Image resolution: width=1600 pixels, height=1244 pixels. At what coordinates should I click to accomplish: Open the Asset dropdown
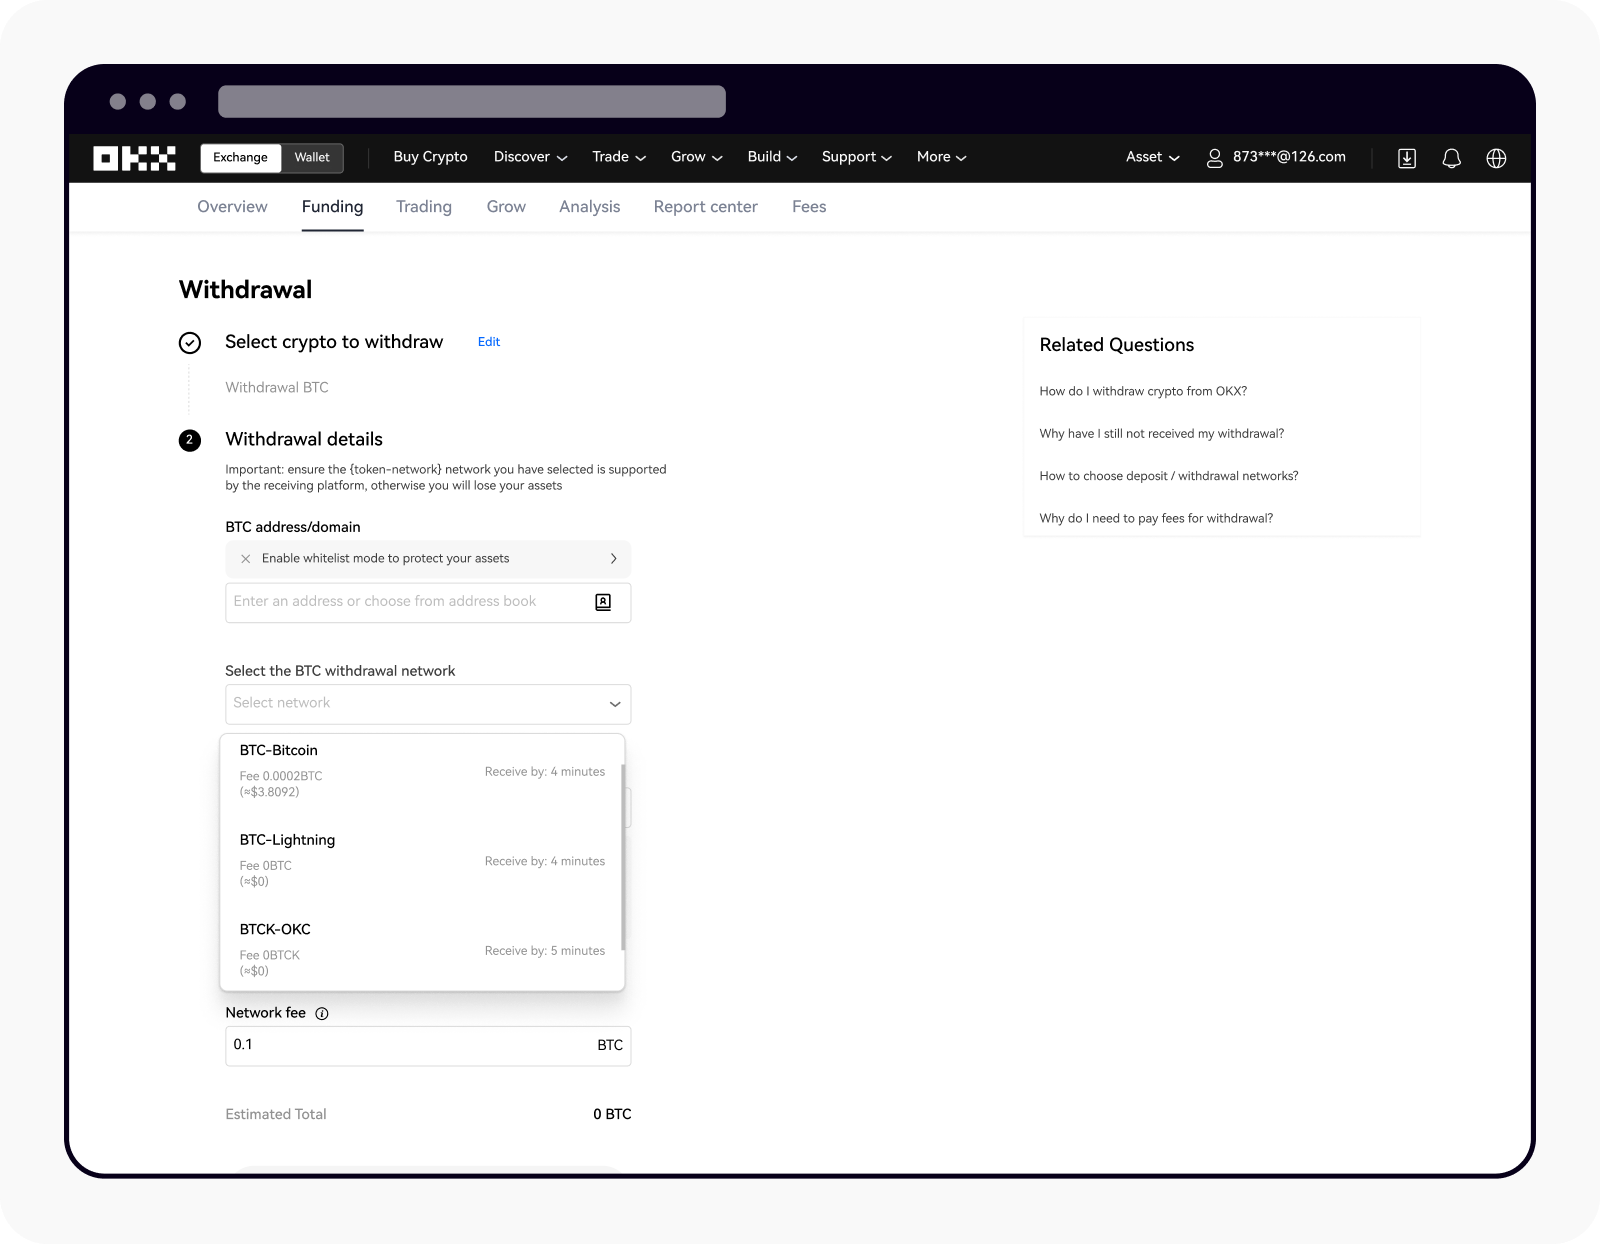pyautogui.click(x=1152, y=157)
